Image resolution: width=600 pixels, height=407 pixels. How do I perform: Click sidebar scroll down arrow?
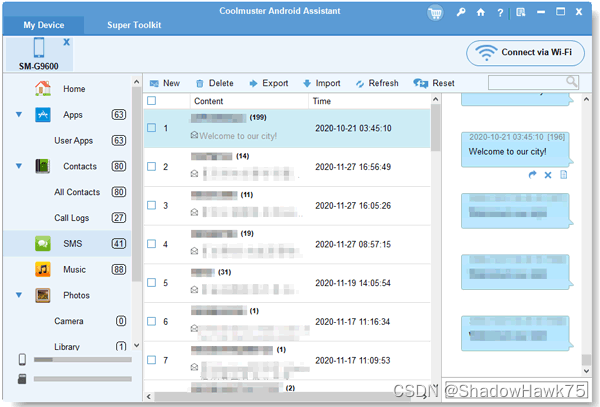(x=137, y=345)
